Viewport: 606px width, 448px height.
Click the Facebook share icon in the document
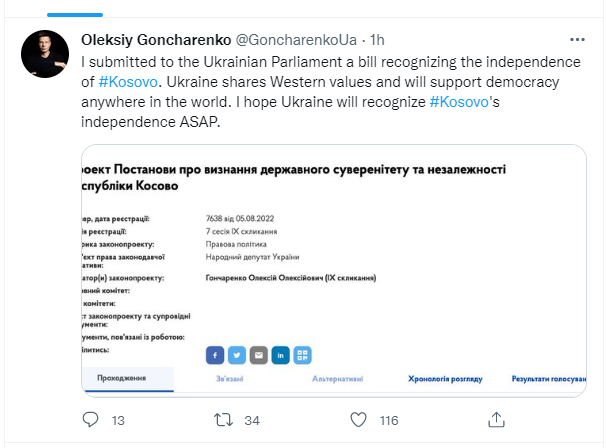pos(214,354)
